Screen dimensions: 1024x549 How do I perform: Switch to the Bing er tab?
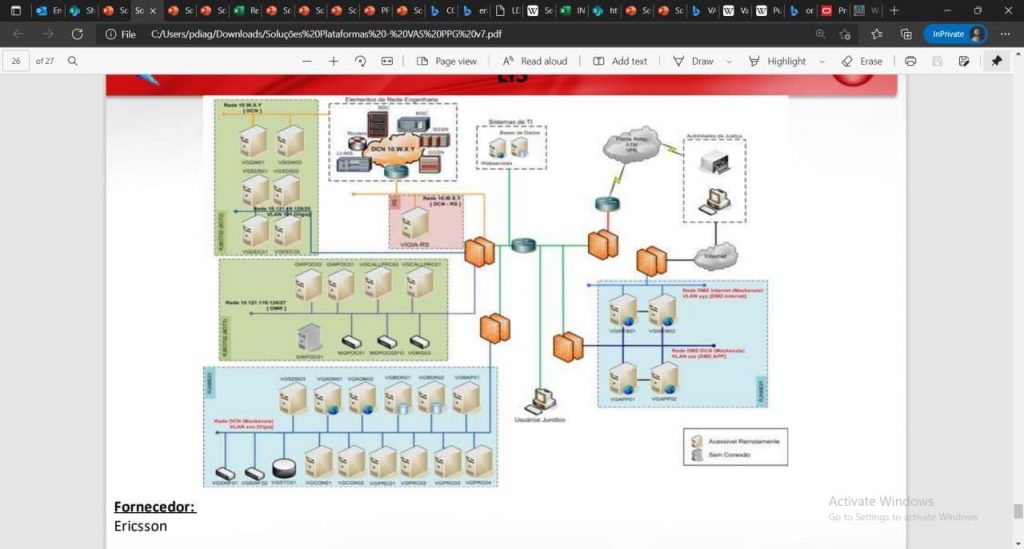475,10
